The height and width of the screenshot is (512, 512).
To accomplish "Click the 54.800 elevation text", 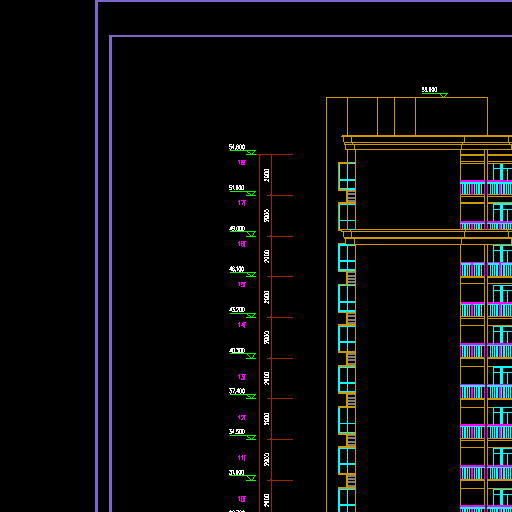I will 237,147.
